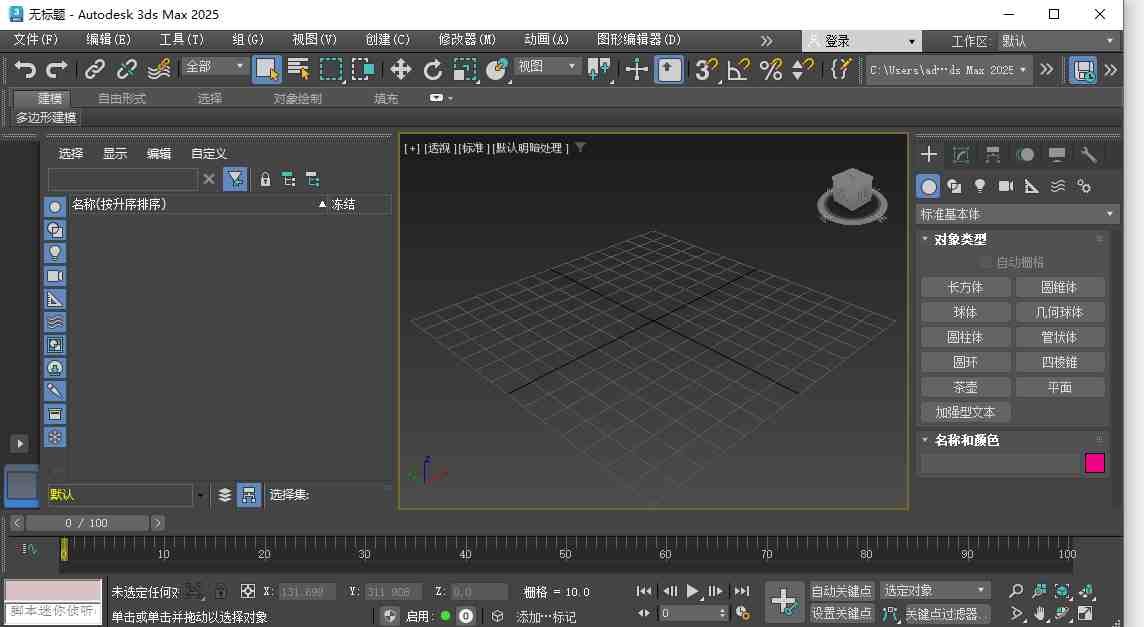This screenshot has width=1144, height=627.
Task: Open the 标准基本体 geometry type dropdown
Action: [1014, 213]
